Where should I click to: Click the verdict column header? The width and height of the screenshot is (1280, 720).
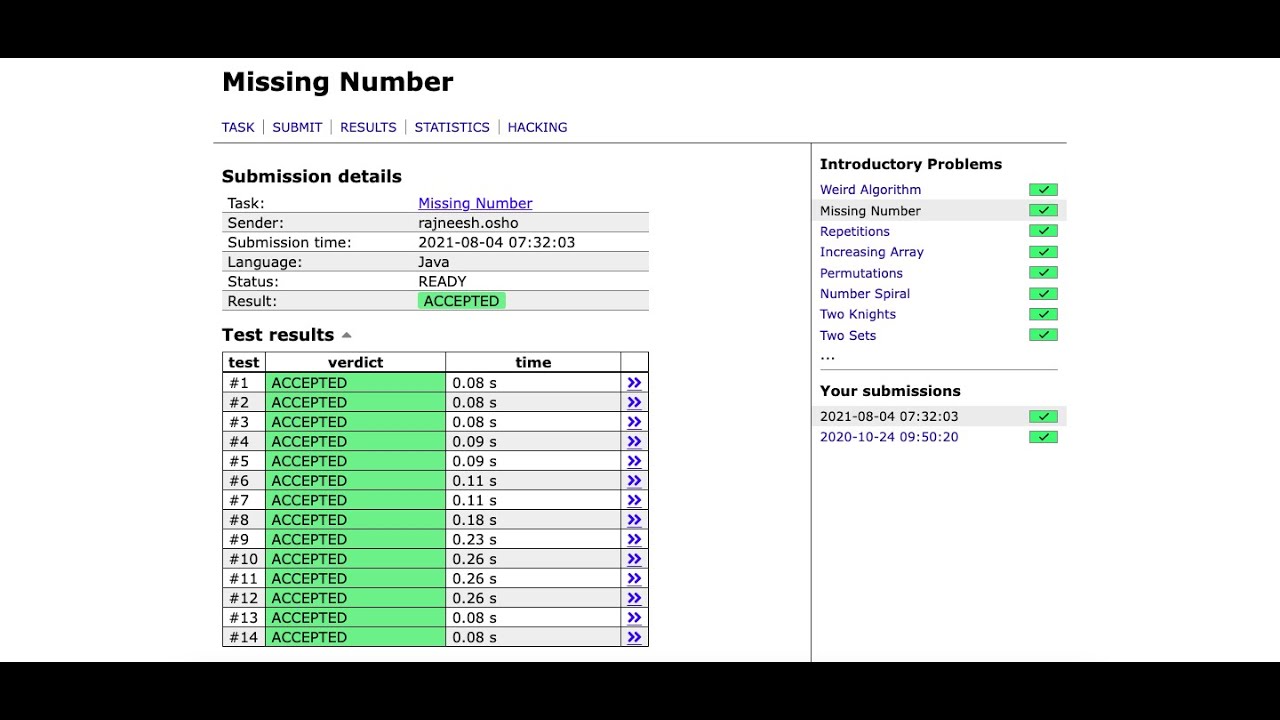pos(355,362)
